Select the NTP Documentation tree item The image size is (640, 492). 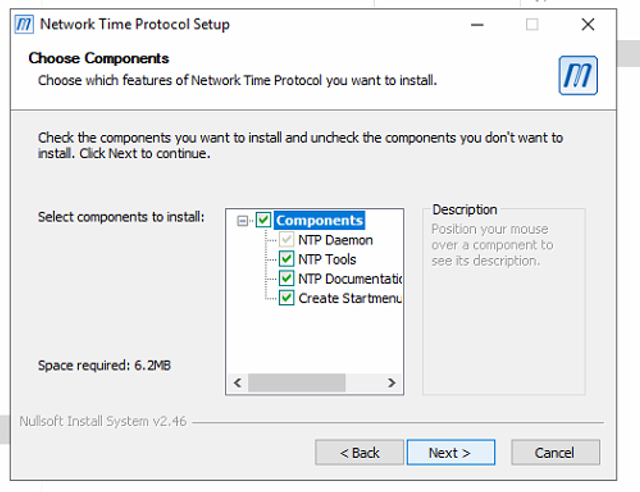[x=350, y=279]
